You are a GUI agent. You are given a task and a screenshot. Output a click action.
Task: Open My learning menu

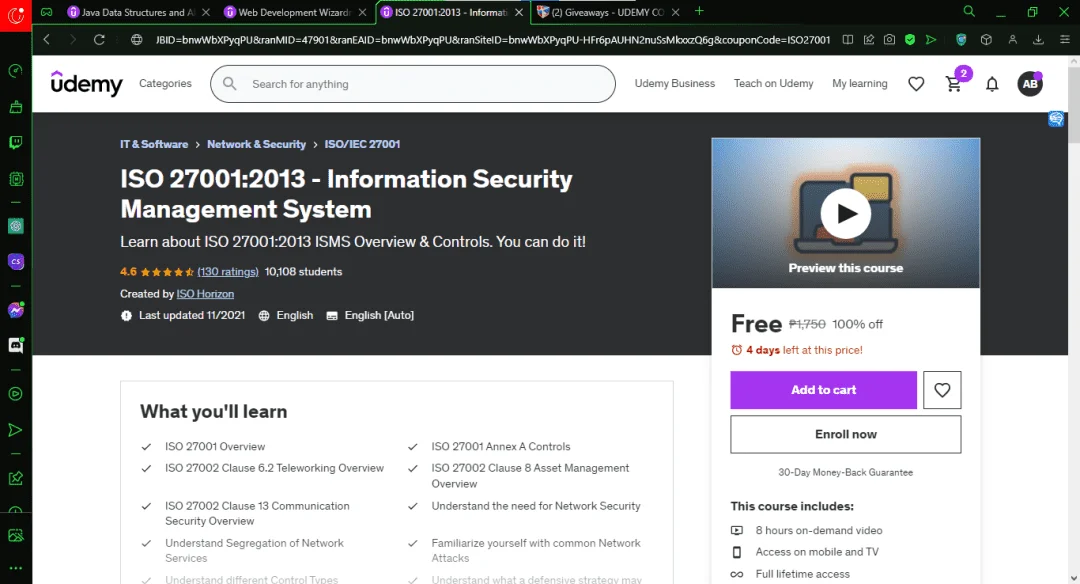tap(860, 83)
